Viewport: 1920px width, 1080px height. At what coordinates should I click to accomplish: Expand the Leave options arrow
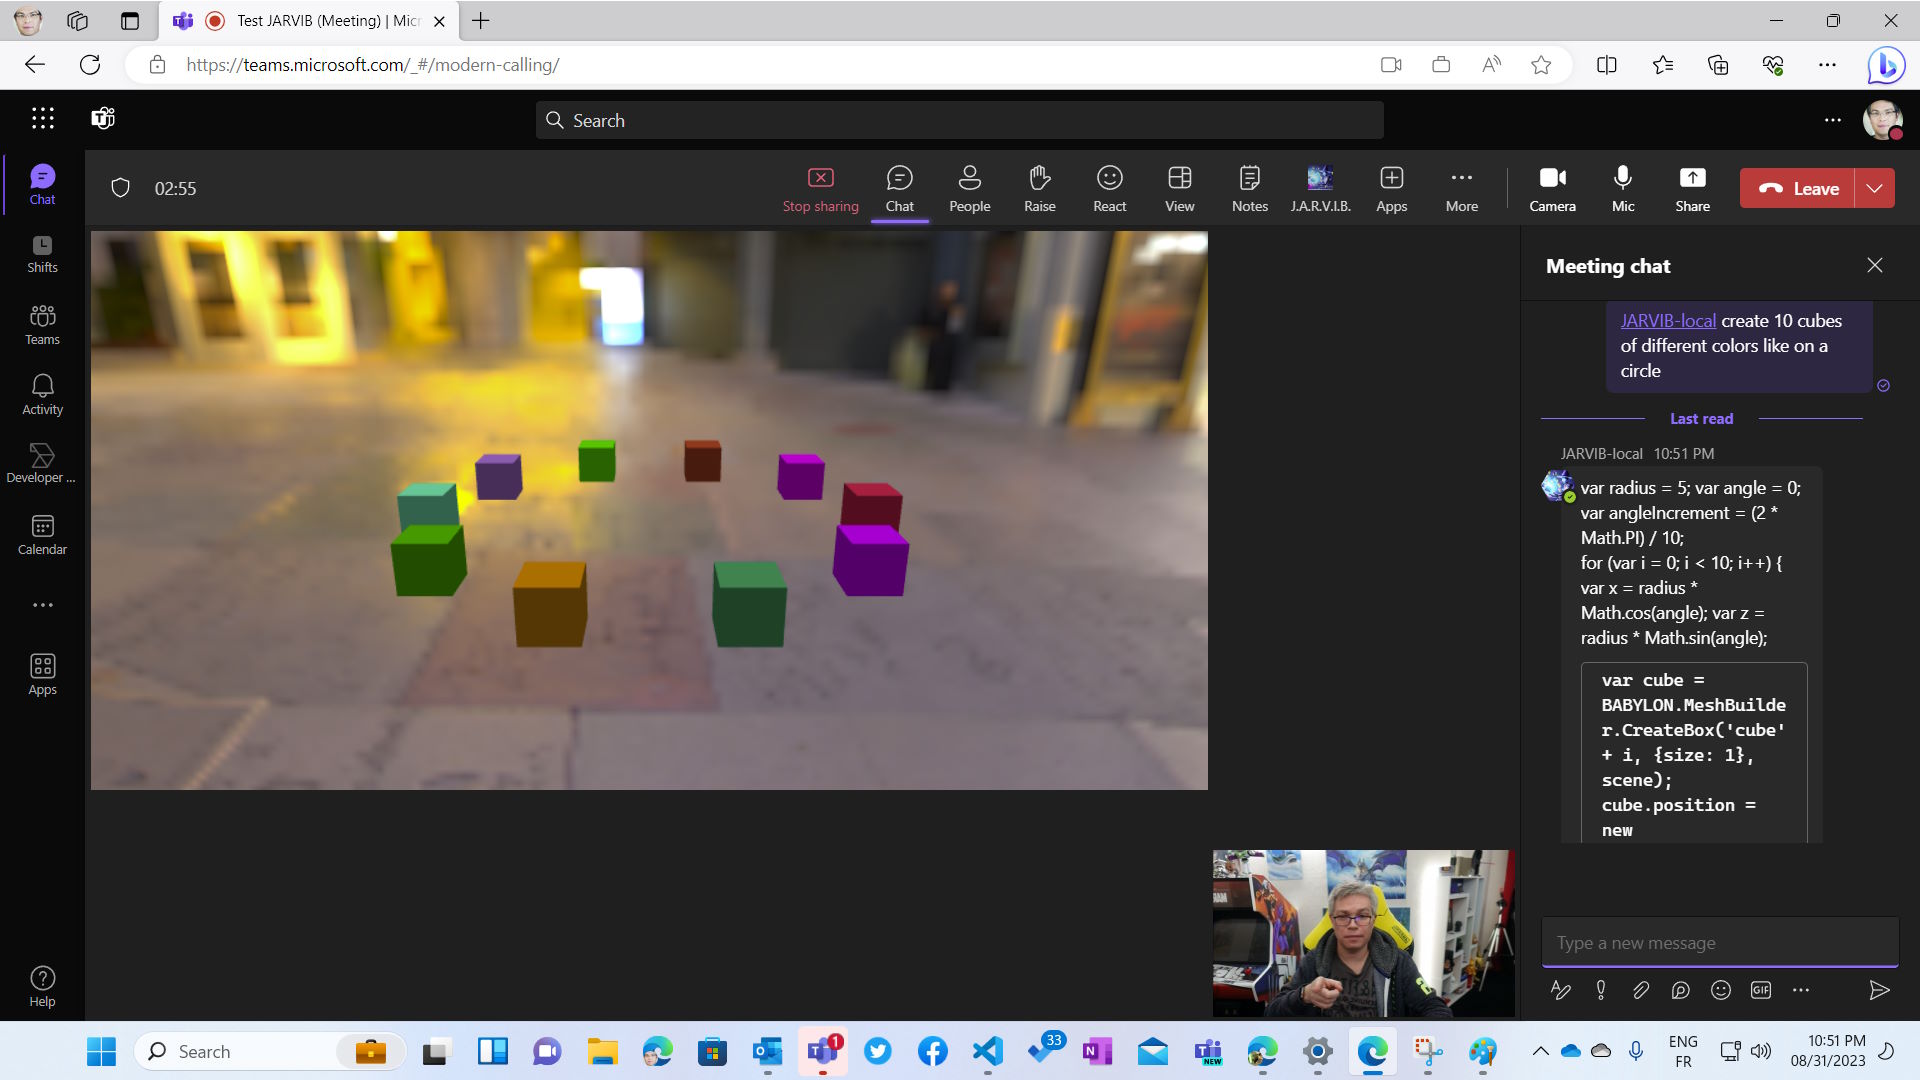(x=1875, y=188)
